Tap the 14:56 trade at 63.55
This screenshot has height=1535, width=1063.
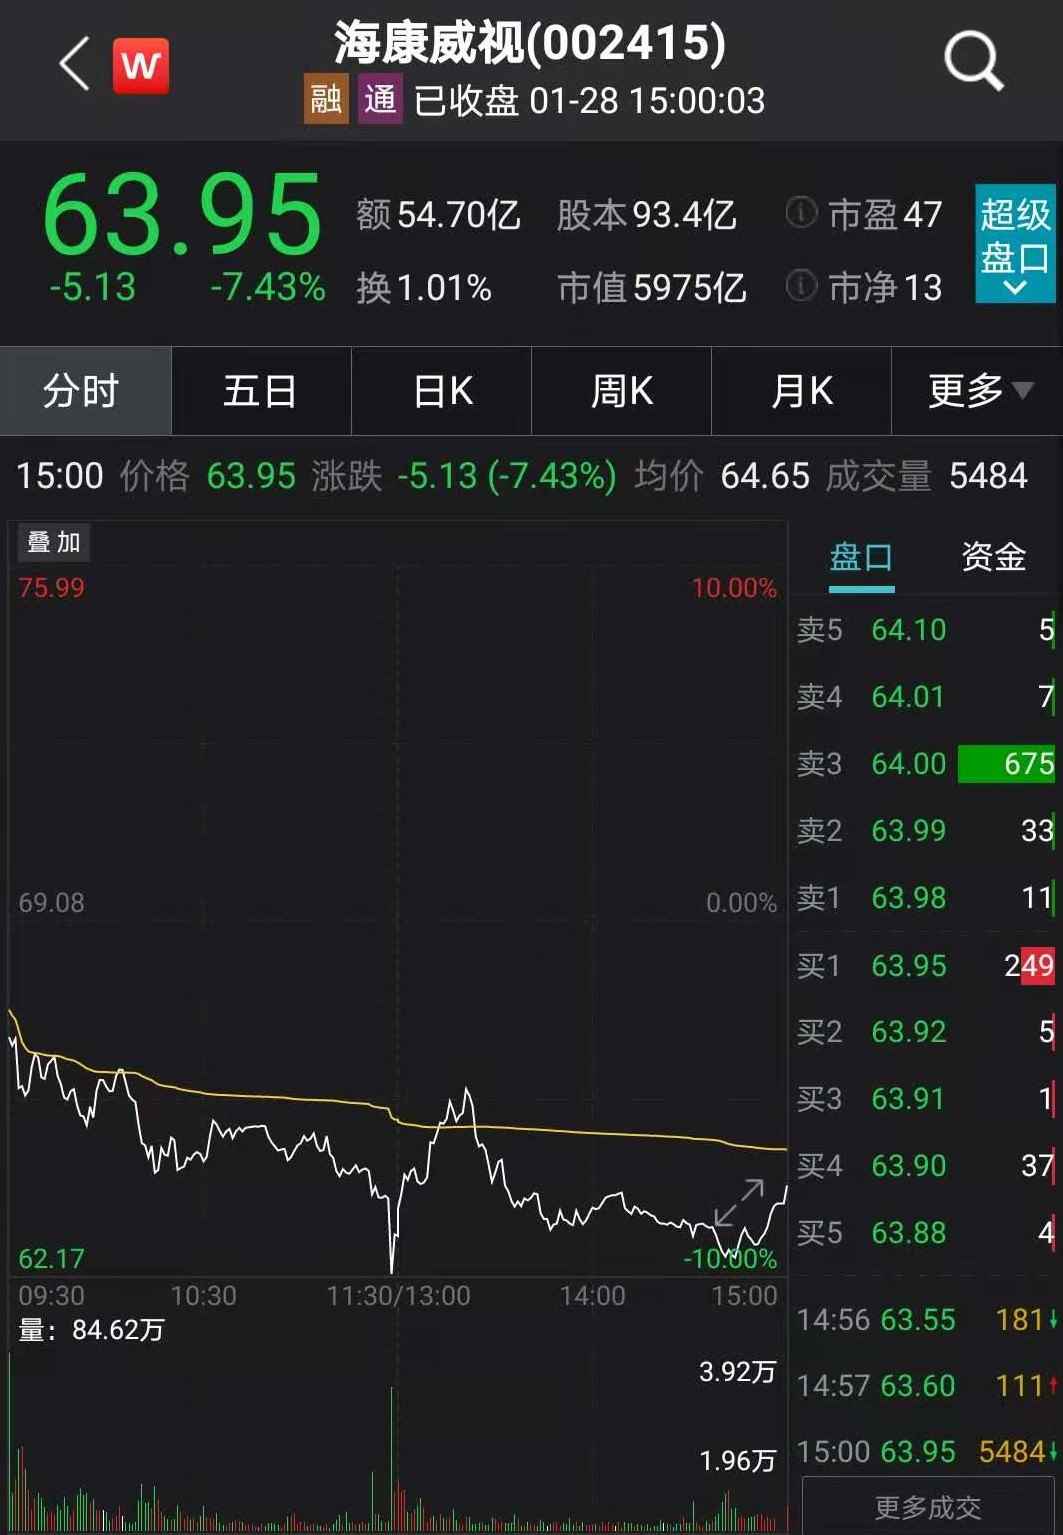[x=927, y=1320]
